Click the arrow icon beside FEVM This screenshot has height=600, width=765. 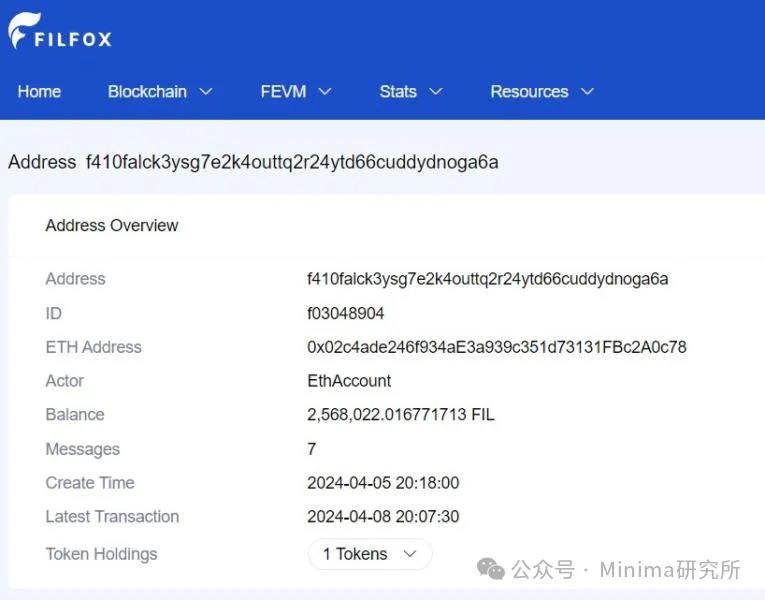click(x=324, y=91)
